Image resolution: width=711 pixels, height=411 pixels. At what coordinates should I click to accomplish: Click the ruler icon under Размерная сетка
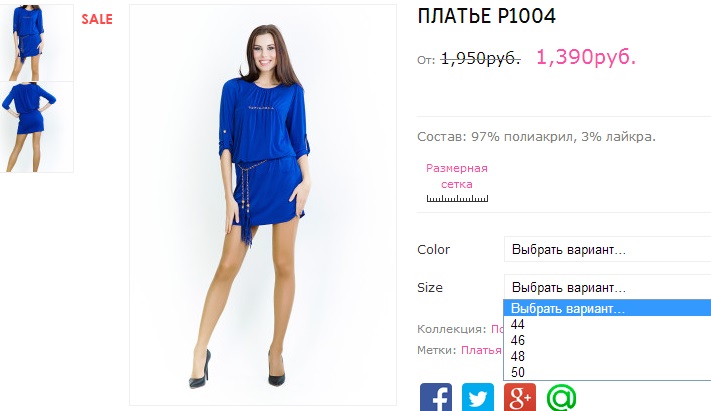457,198
